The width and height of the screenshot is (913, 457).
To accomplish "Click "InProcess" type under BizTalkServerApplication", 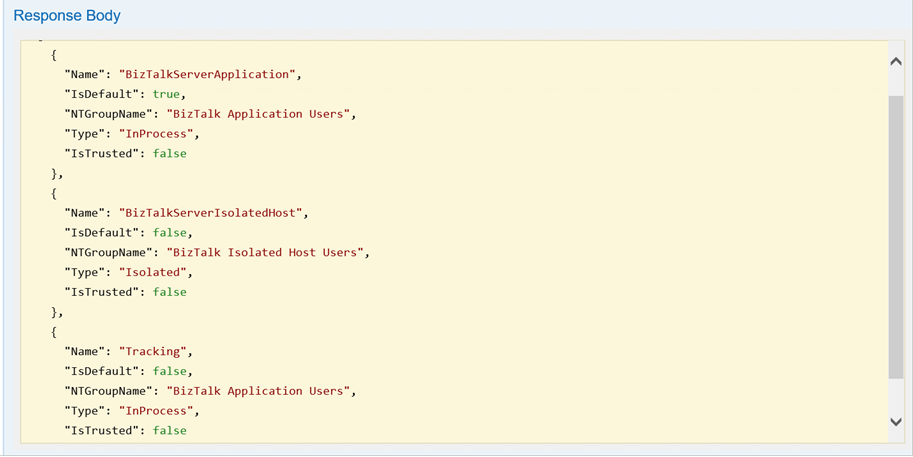I will [156, 134].
